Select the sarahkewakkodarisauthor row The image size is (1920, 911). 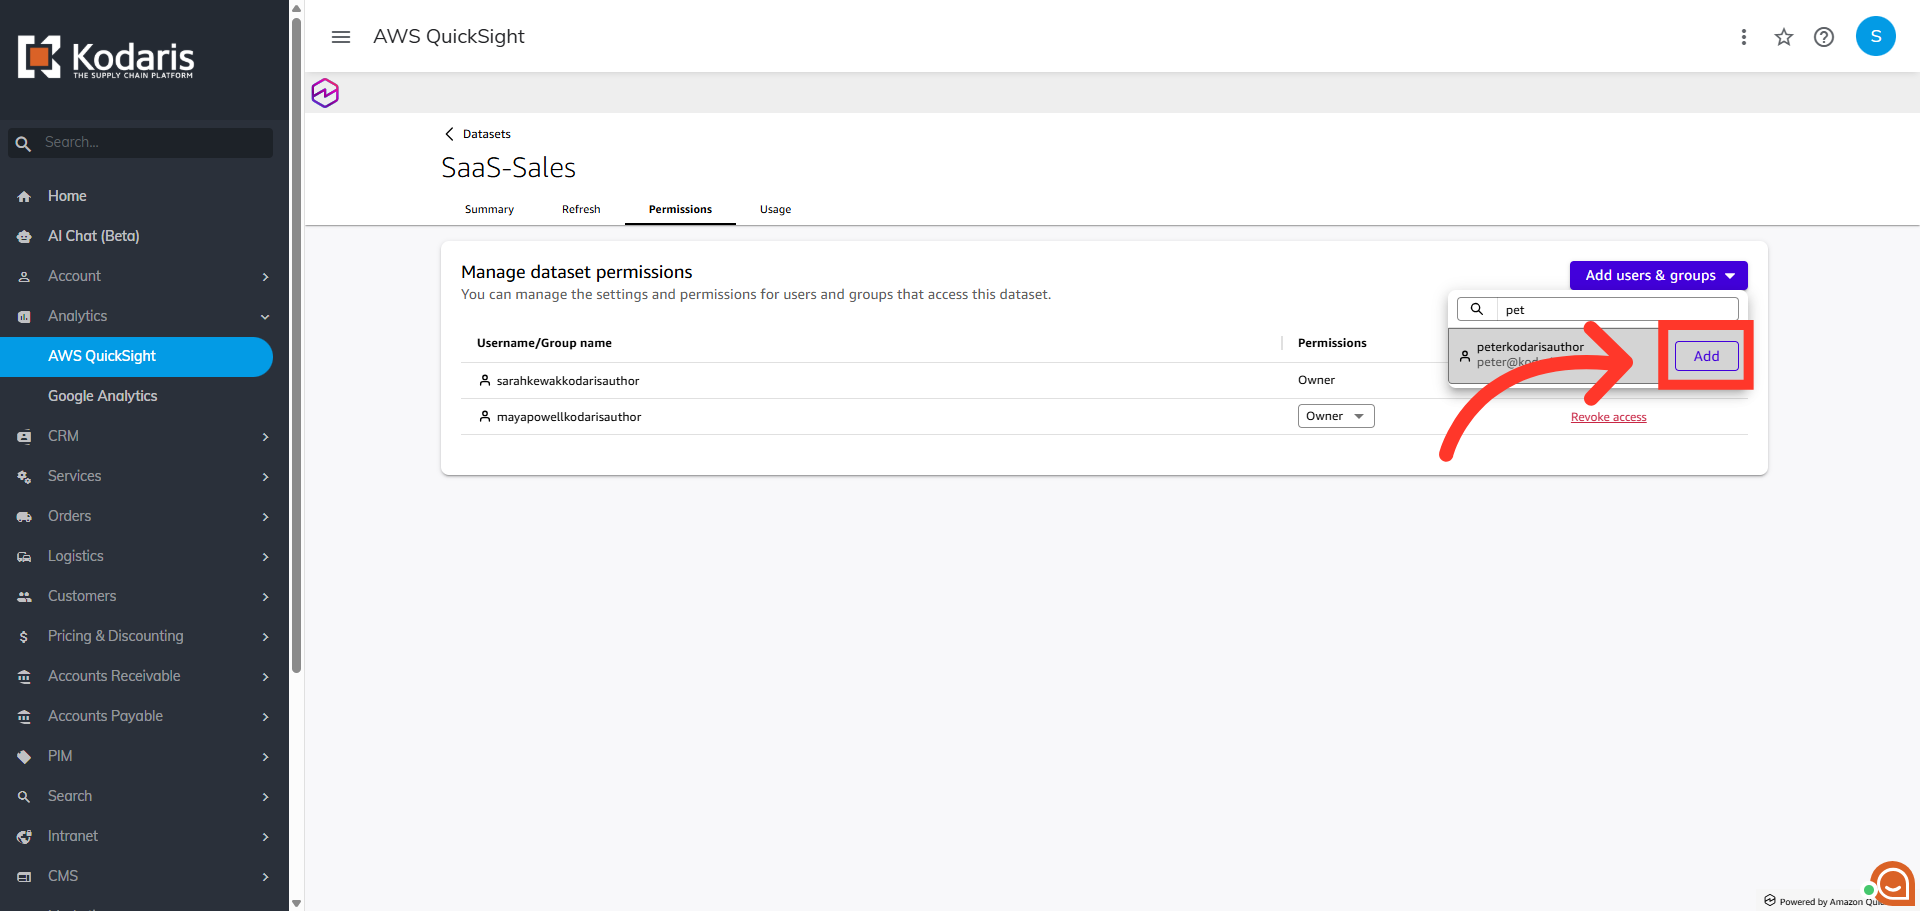[x=1104, y=380]
